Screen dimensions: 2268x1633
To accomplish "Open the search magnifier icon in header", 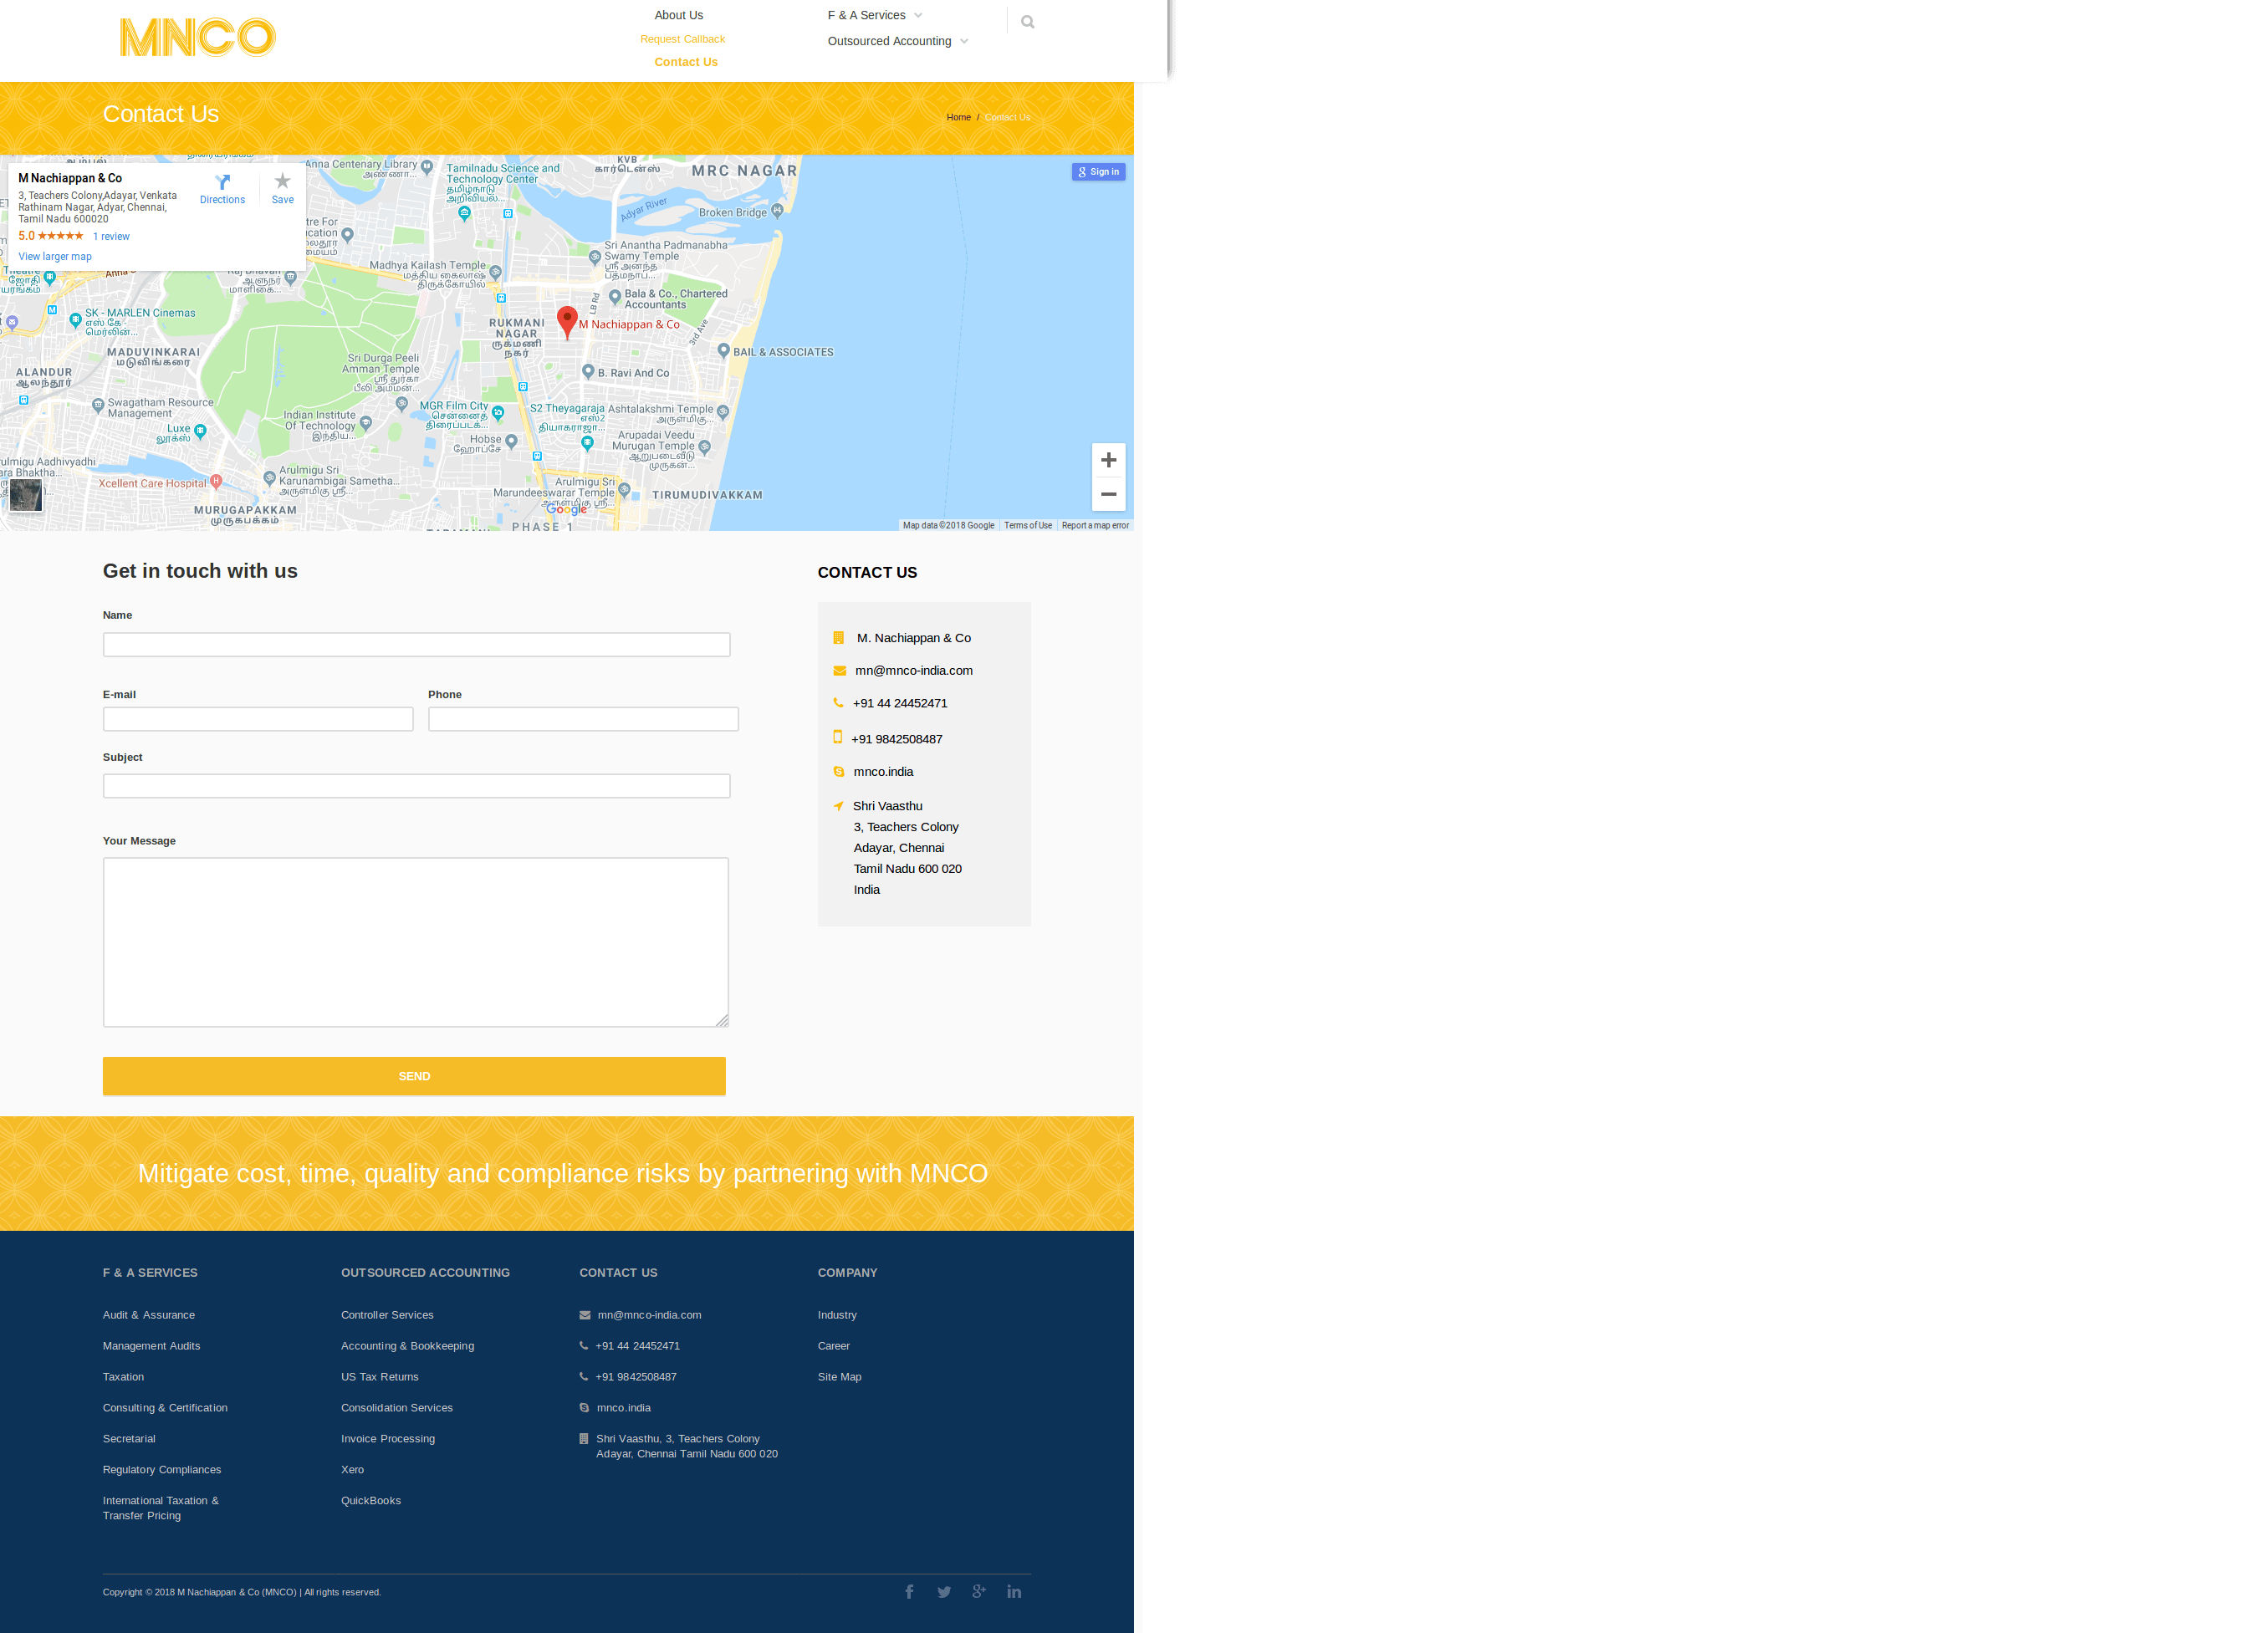I will [1027, 22].
